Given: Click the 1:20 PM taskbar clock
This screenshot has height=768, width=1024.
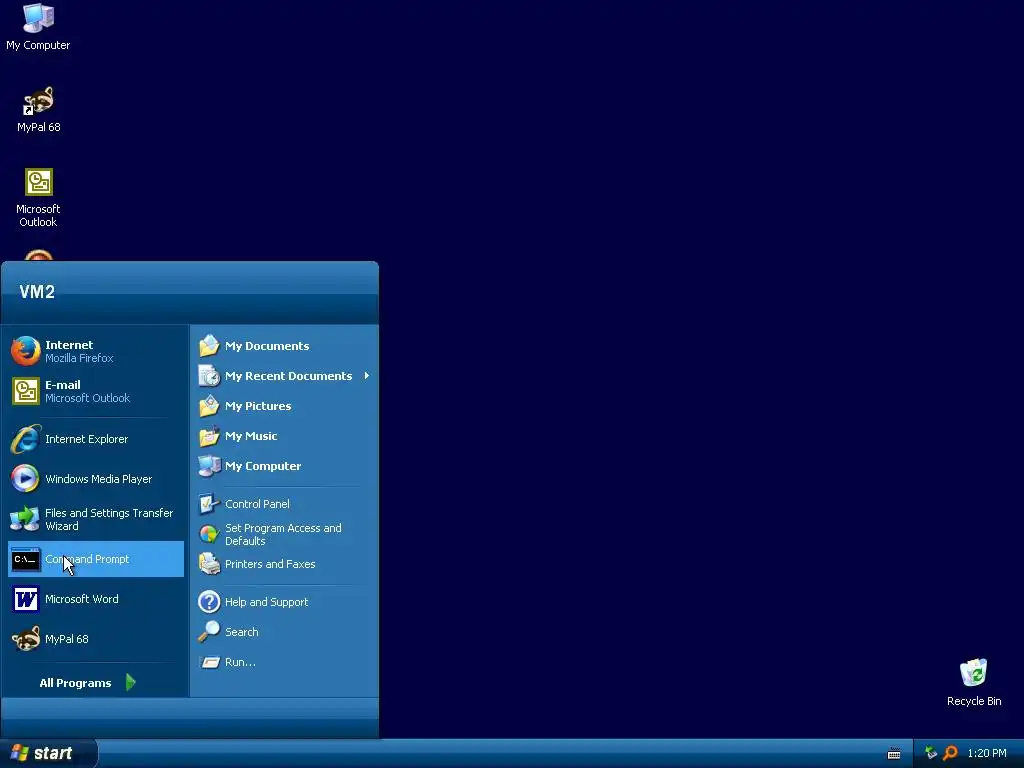Looking at the screenshot, I should [x=987, y=753].
